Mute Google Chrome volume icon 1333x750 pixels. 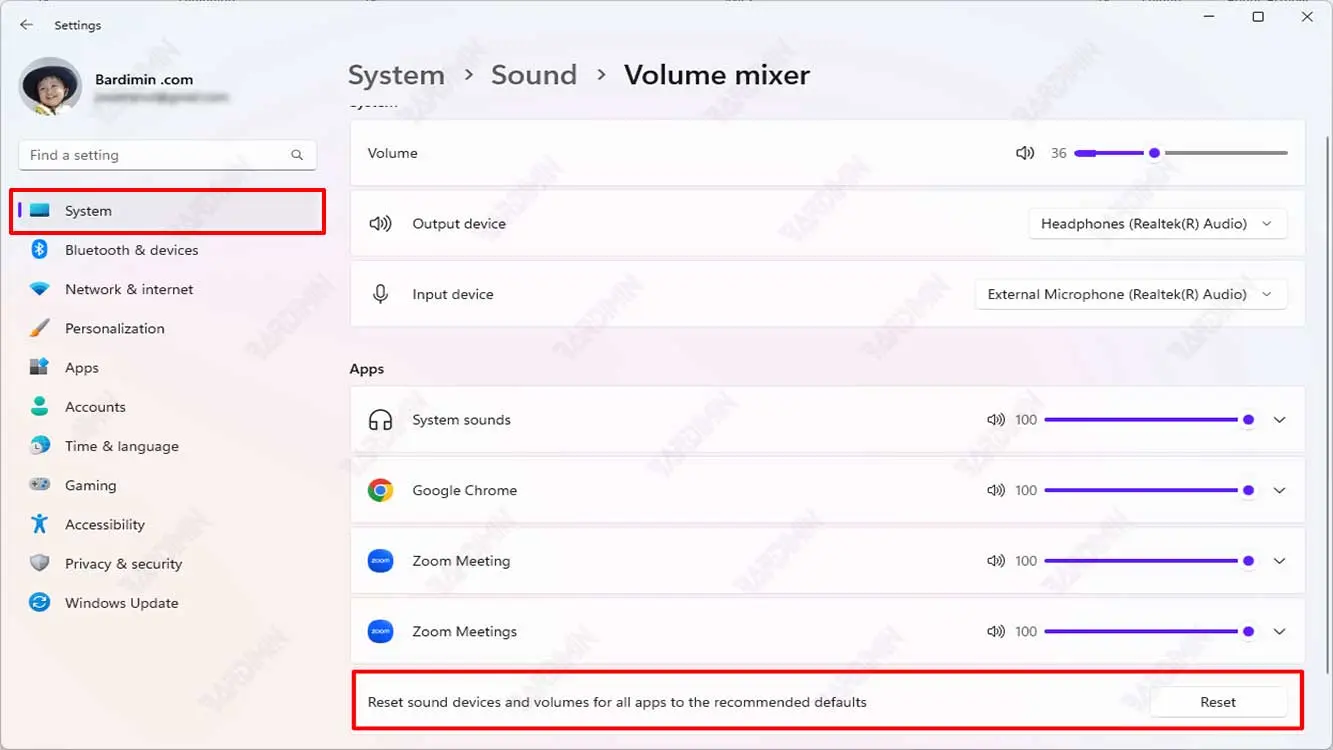click(995, 491)
